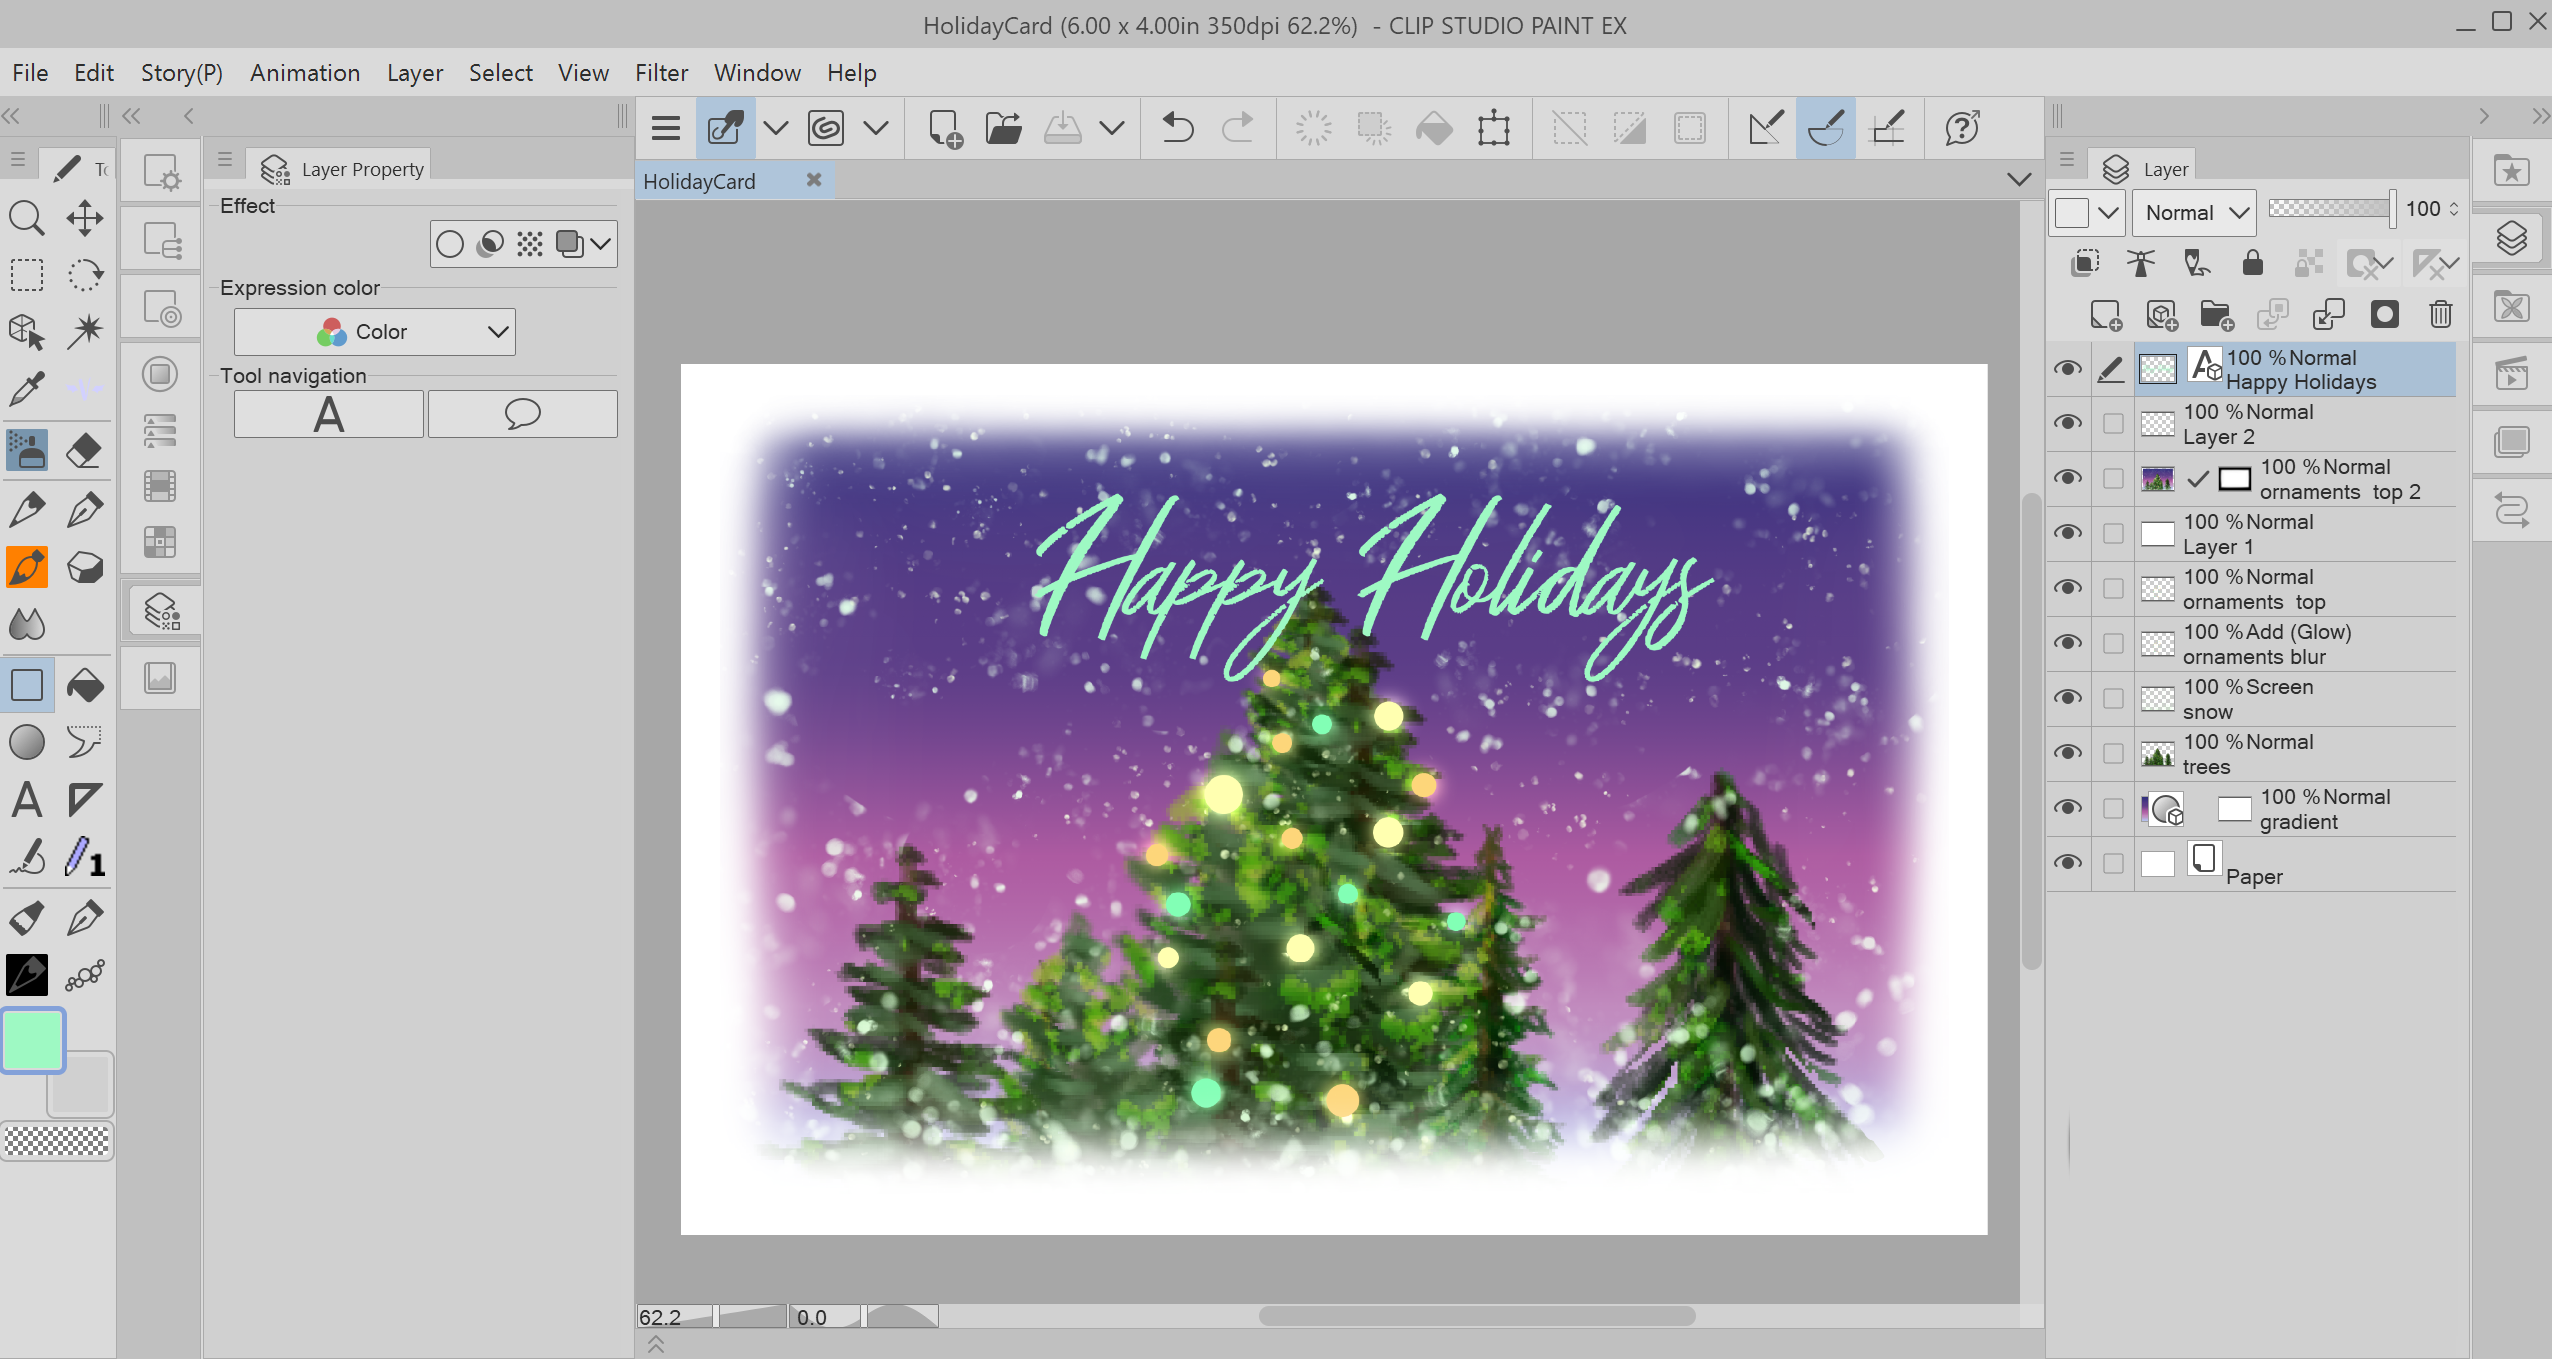Hide the trees layer
The width and height of the screenshot is (2552, 1359).
pos(2067,753)
